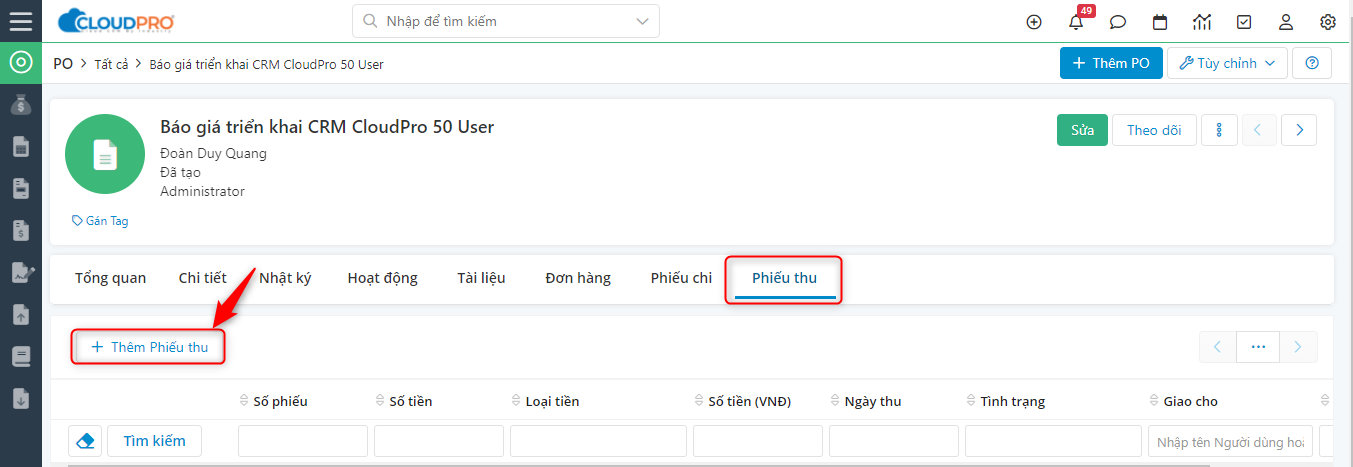1353x467 pixels.
Task: Click the eraser clear filter icon
Action: [x=85, y=441]
